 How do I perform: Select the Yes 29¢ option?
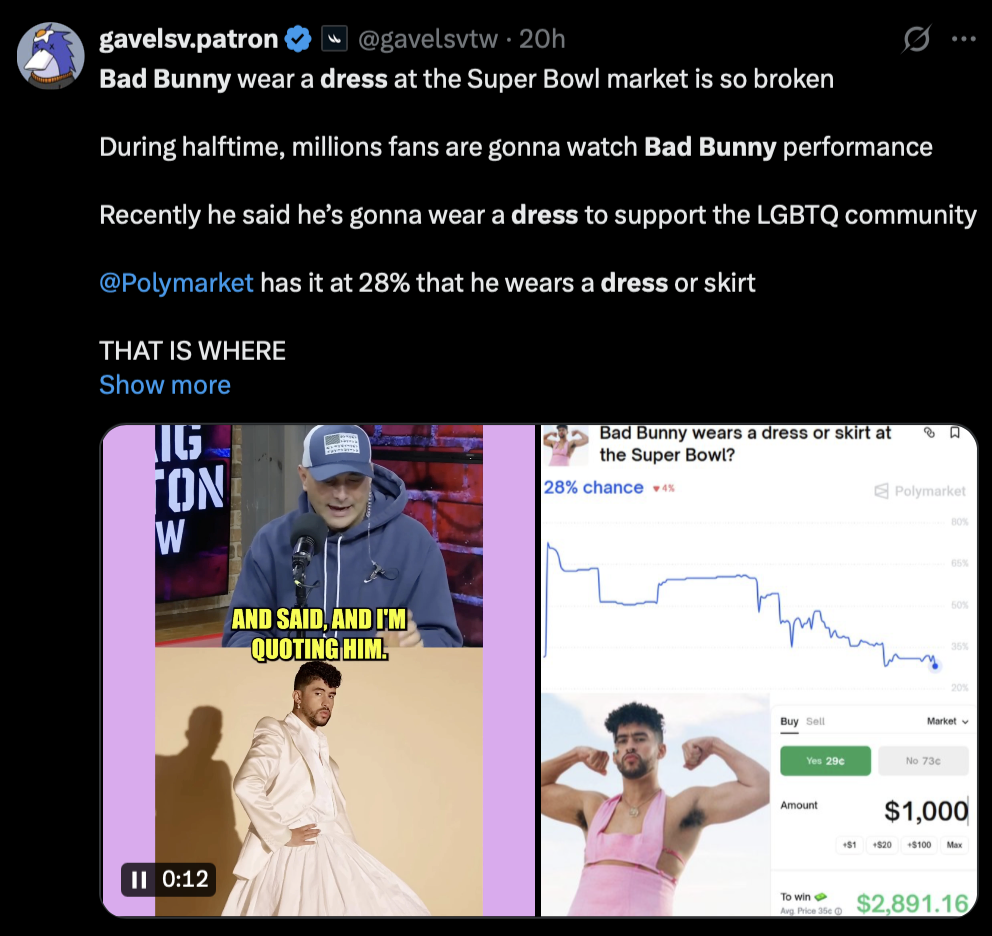(x=825, y=761)
